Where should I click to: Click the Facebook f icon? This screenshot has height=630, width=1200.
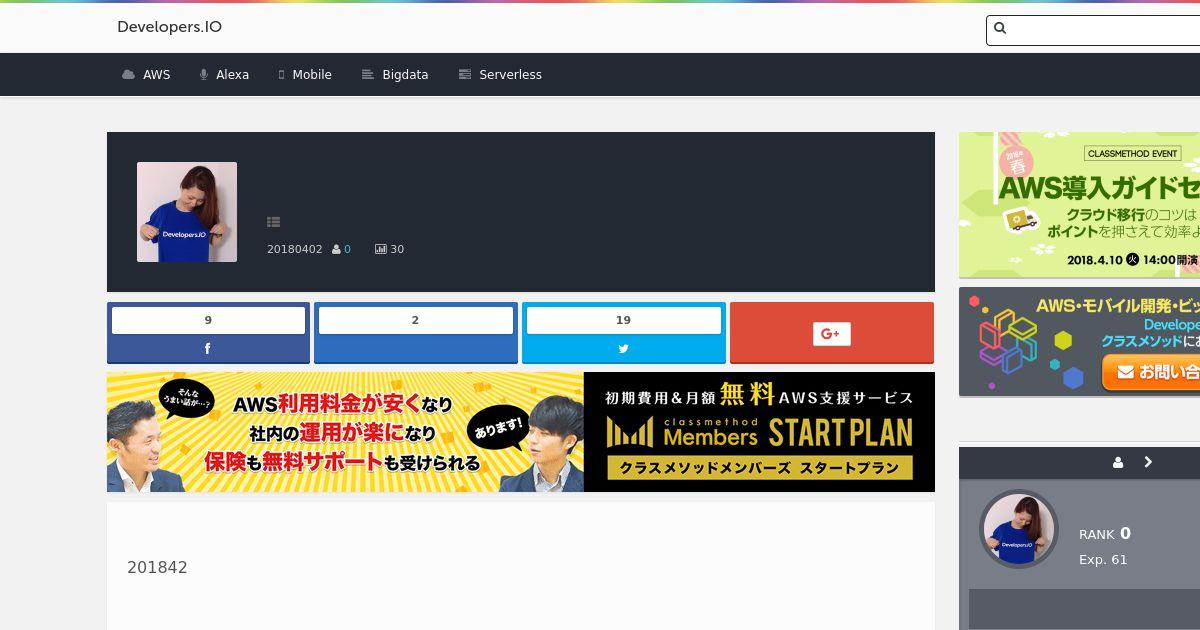(x=208, y=349)
